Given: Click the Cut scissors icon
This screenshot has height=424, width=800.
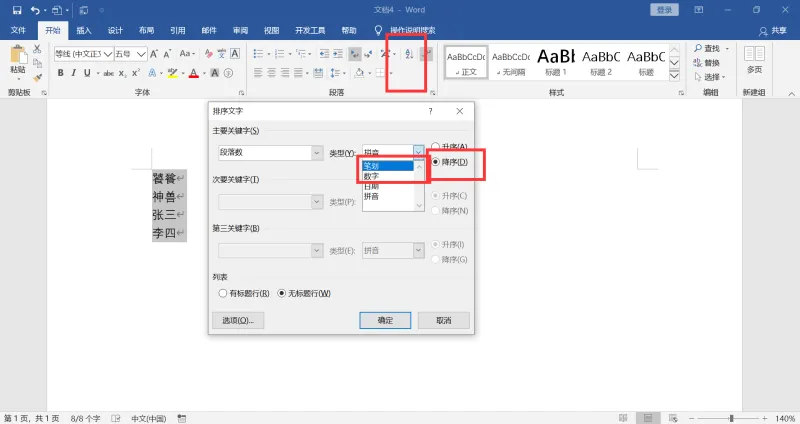Looking at the screenshot, I should [x=37, y=49].
